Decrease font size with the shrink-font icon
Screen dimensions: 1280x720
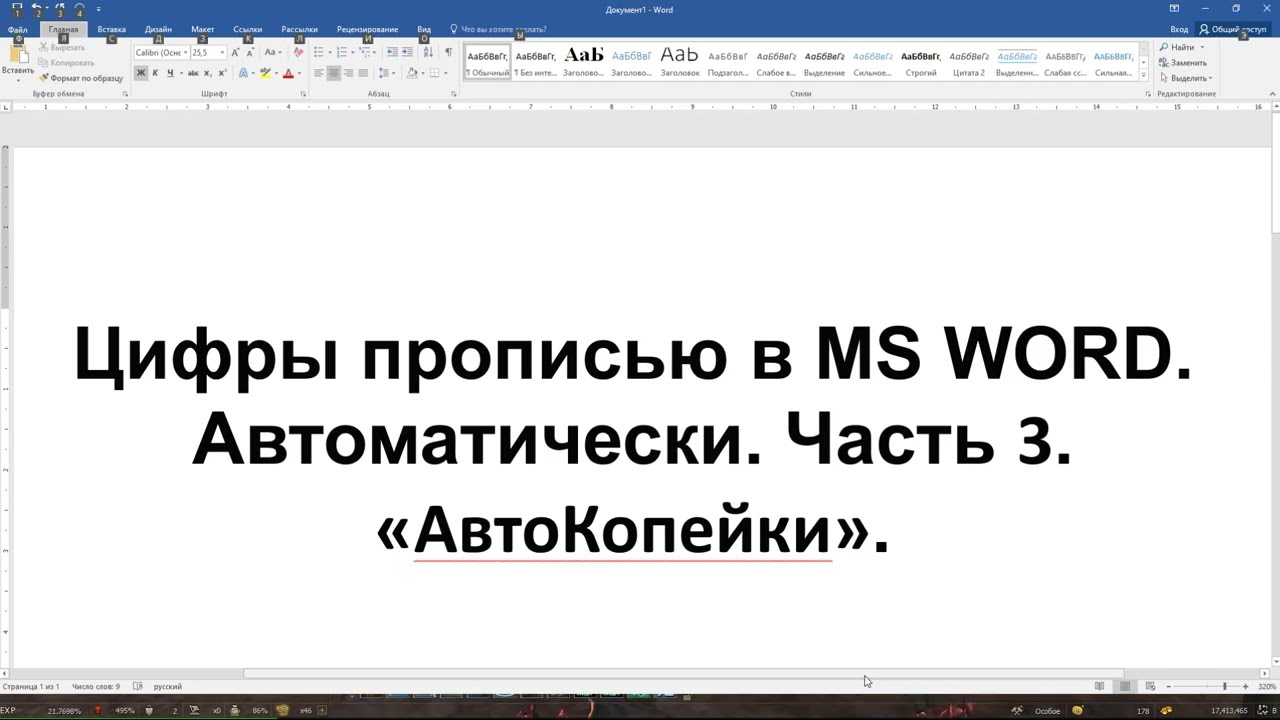[249, 52]
